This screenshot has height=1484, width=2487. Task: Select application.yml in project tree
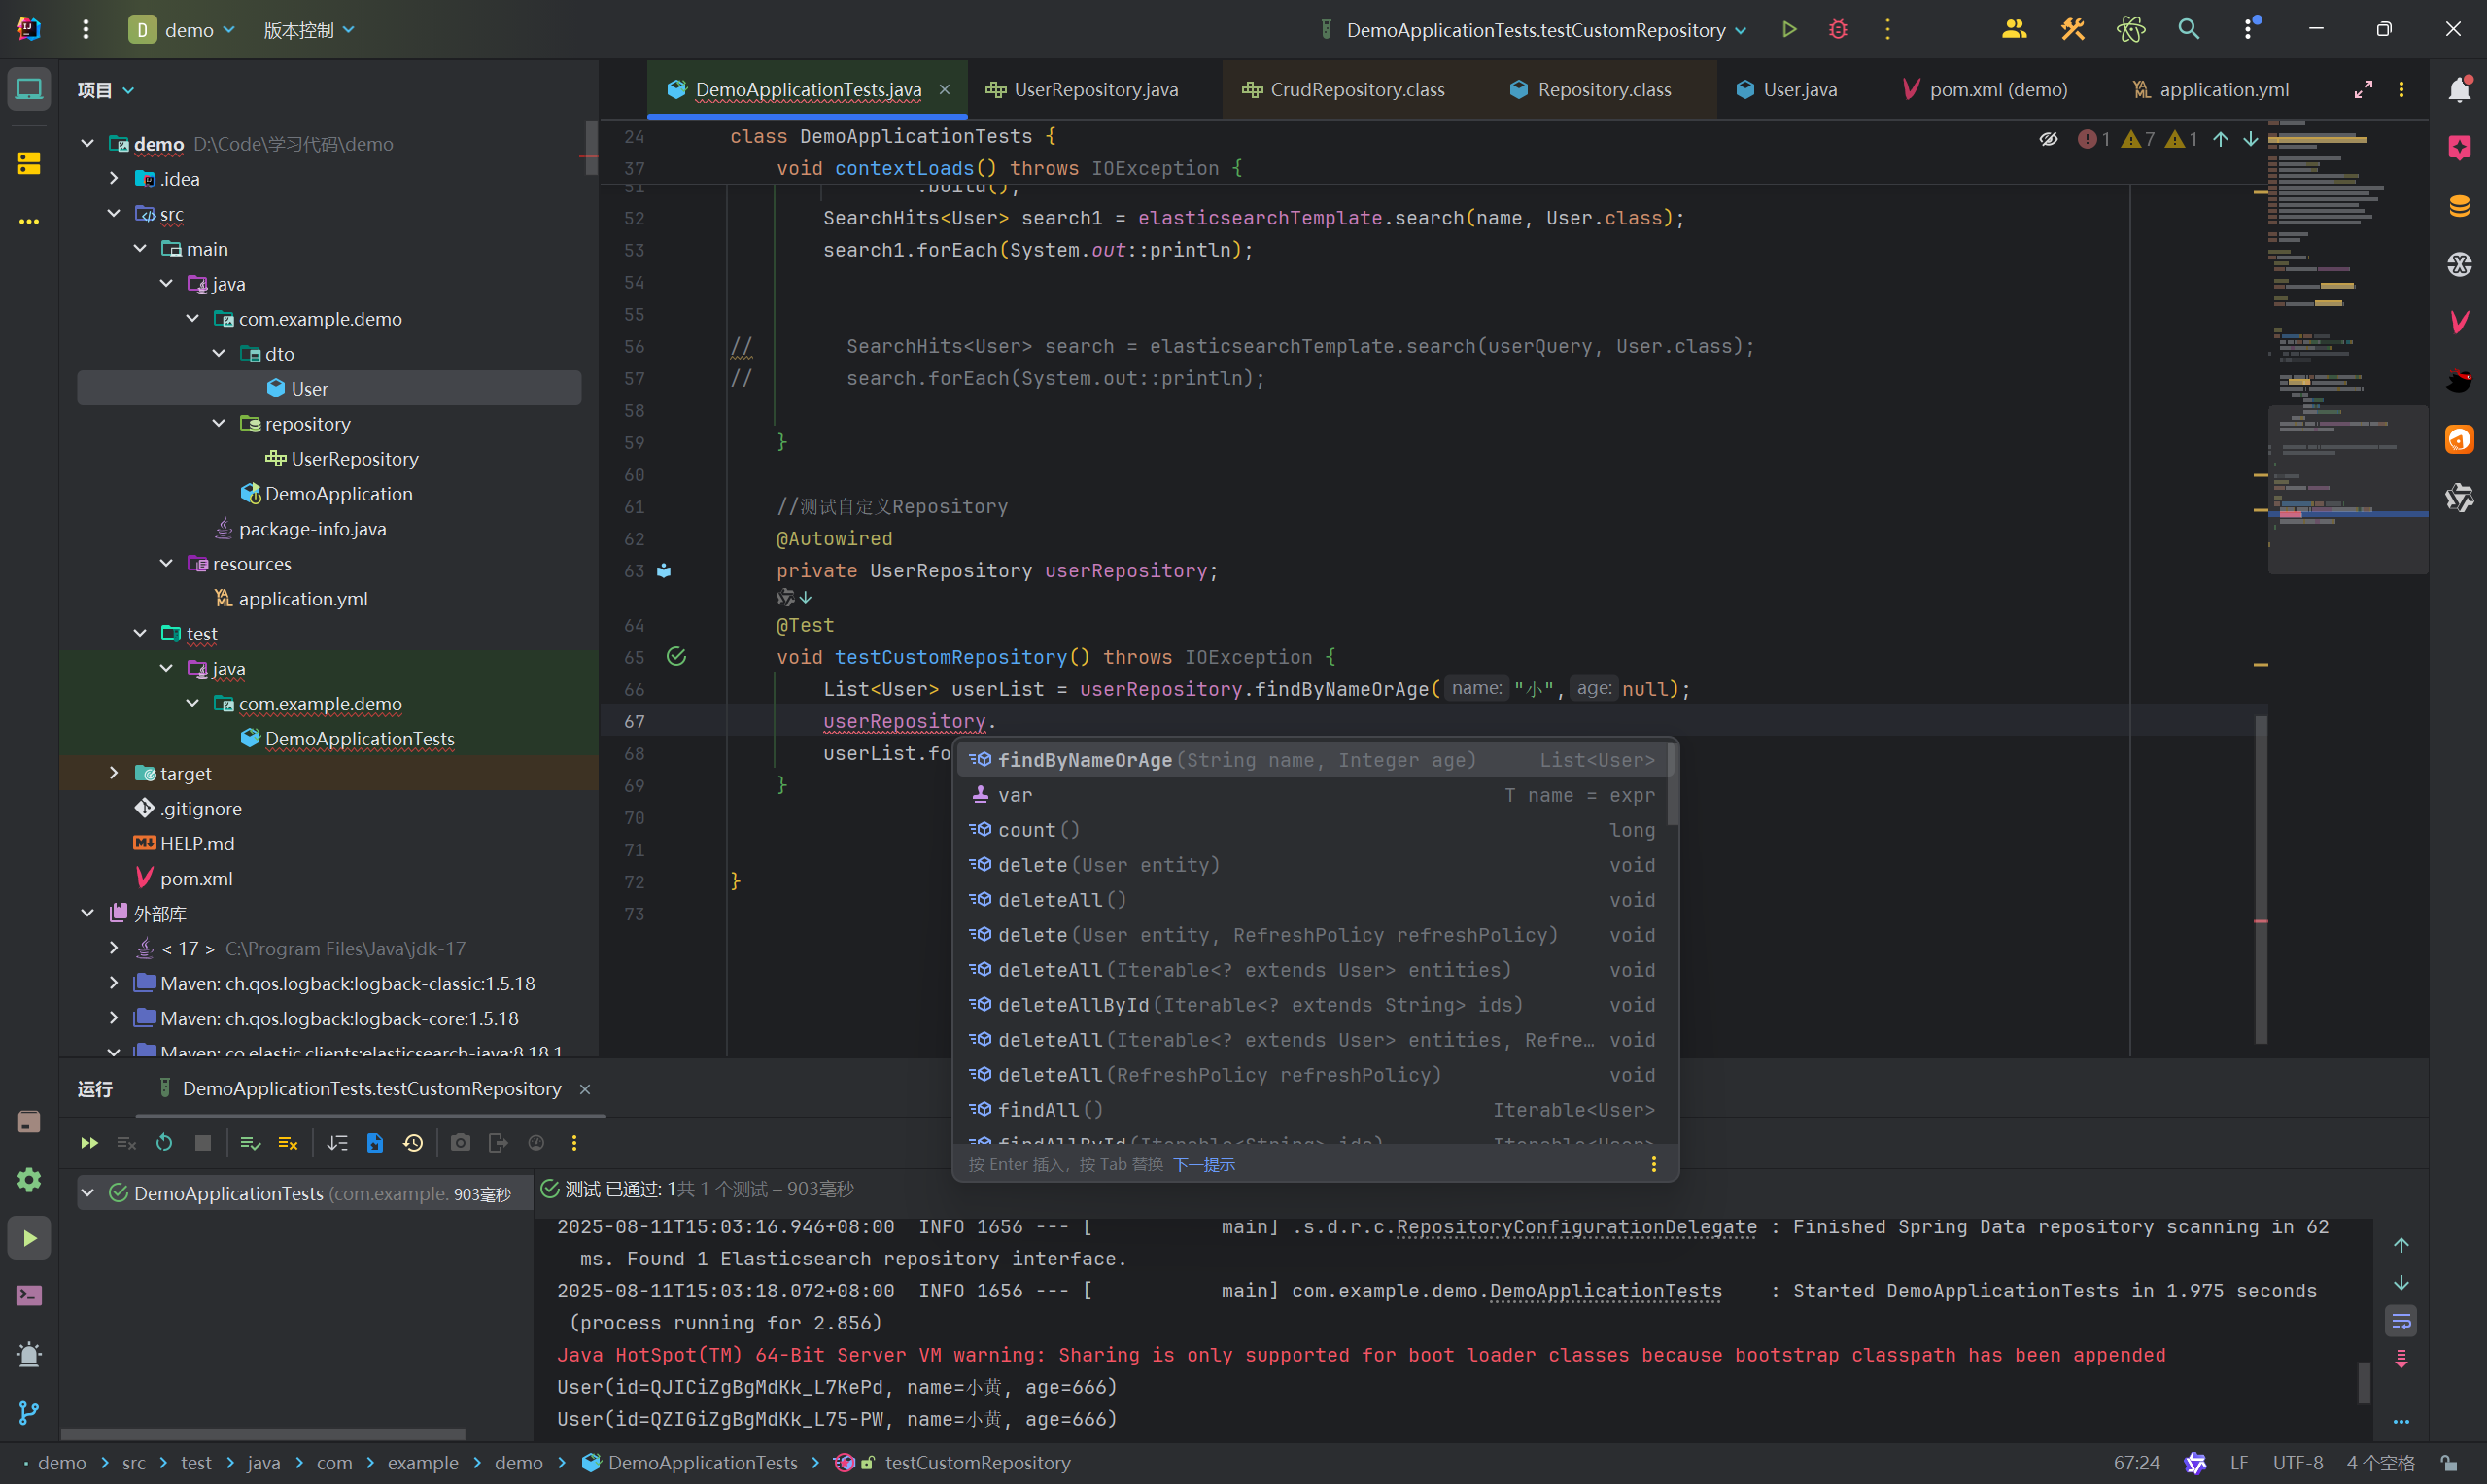click(291, 598)
